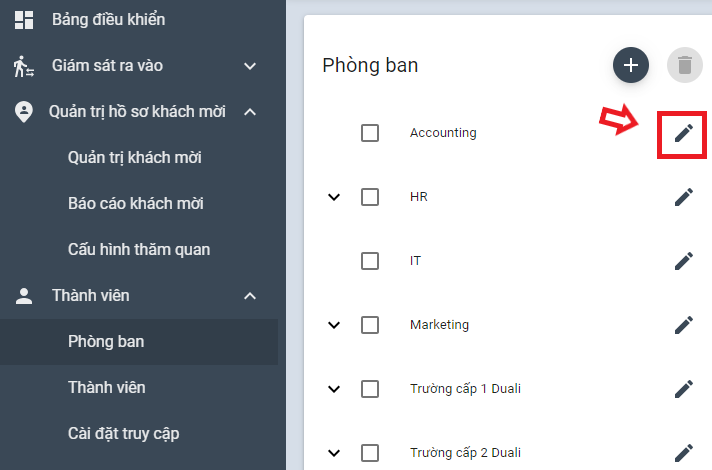The width and height of the screenshot is (712, 470).
Task: Edit the Accounting department with pencil icon
Action: pos(683,133)
